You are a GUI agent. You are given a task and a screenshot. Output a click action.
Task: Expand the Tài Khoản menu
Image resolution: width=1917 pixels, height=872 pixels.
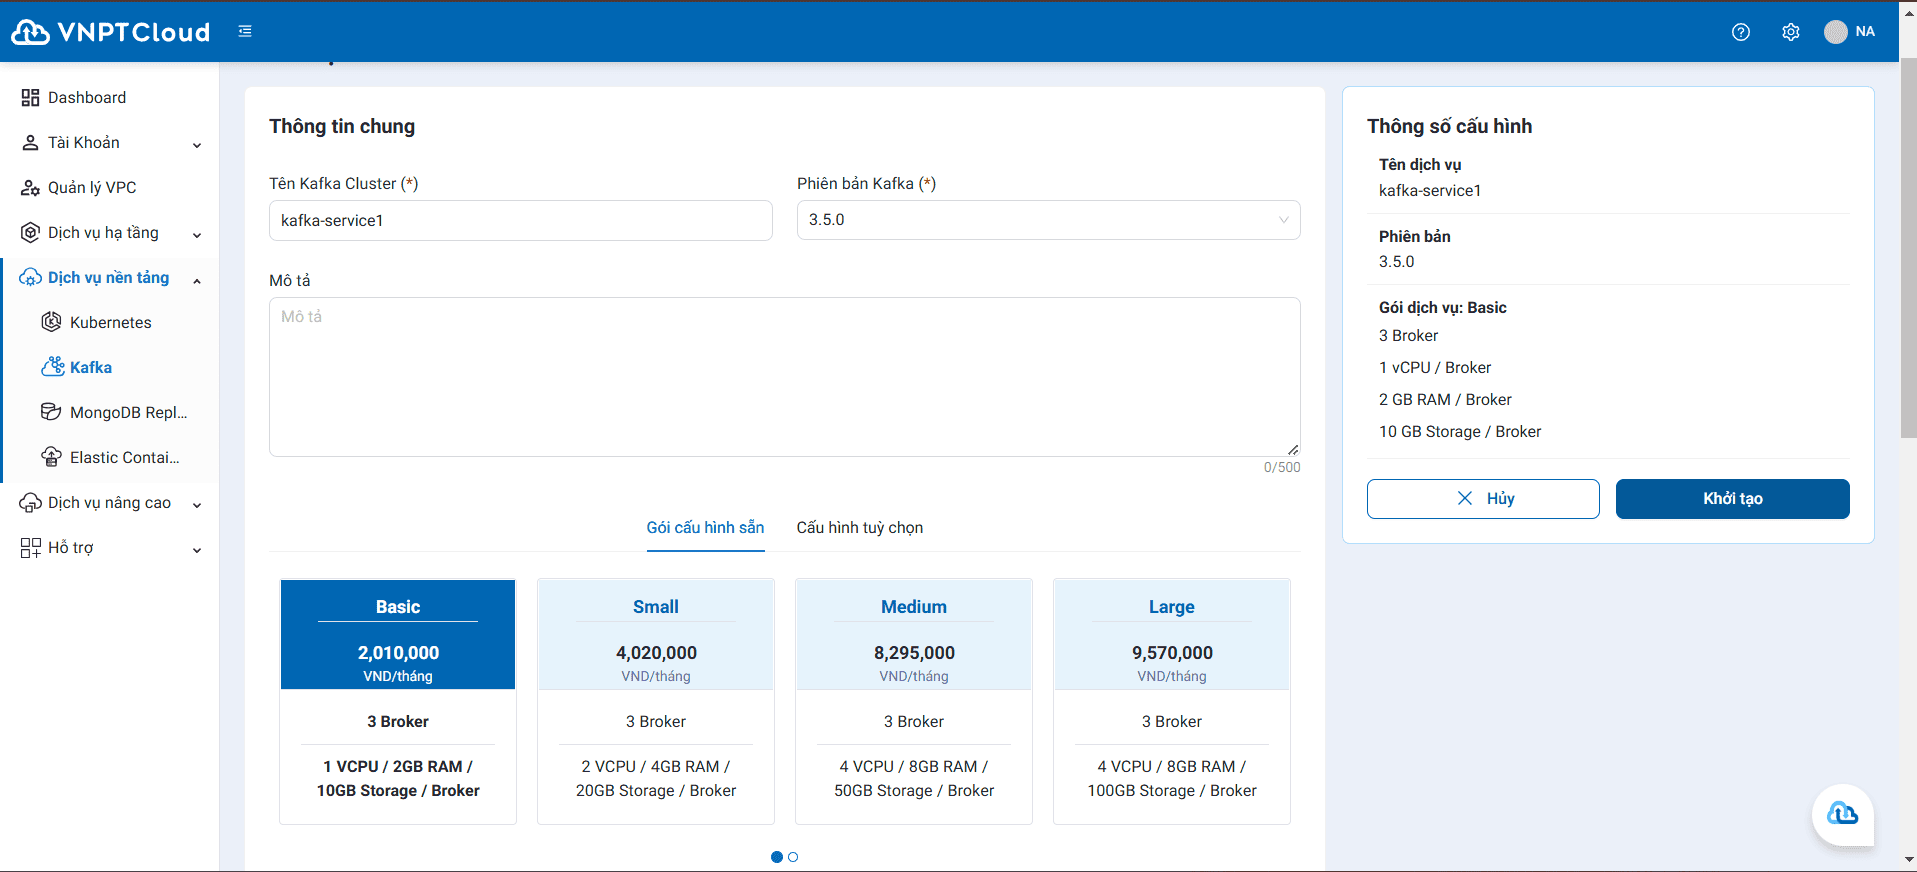point(110,143)
